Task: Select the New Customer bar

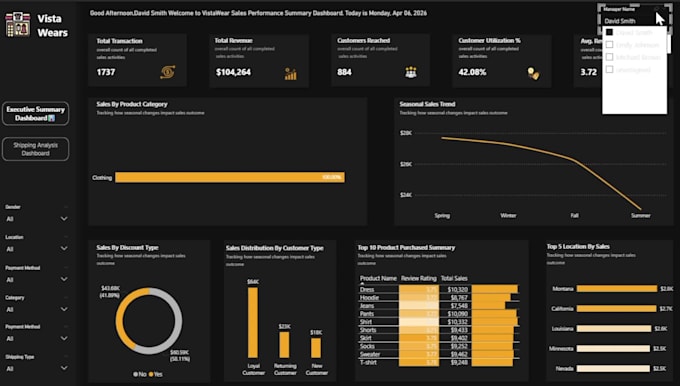Action: point(316,348)
